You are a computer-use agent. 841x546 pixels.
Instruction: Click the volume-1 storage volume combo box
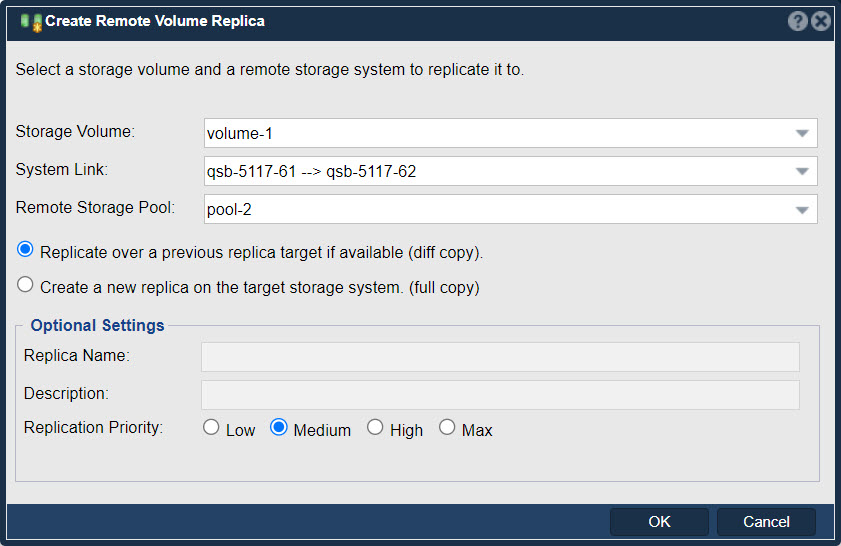(511, 134)
